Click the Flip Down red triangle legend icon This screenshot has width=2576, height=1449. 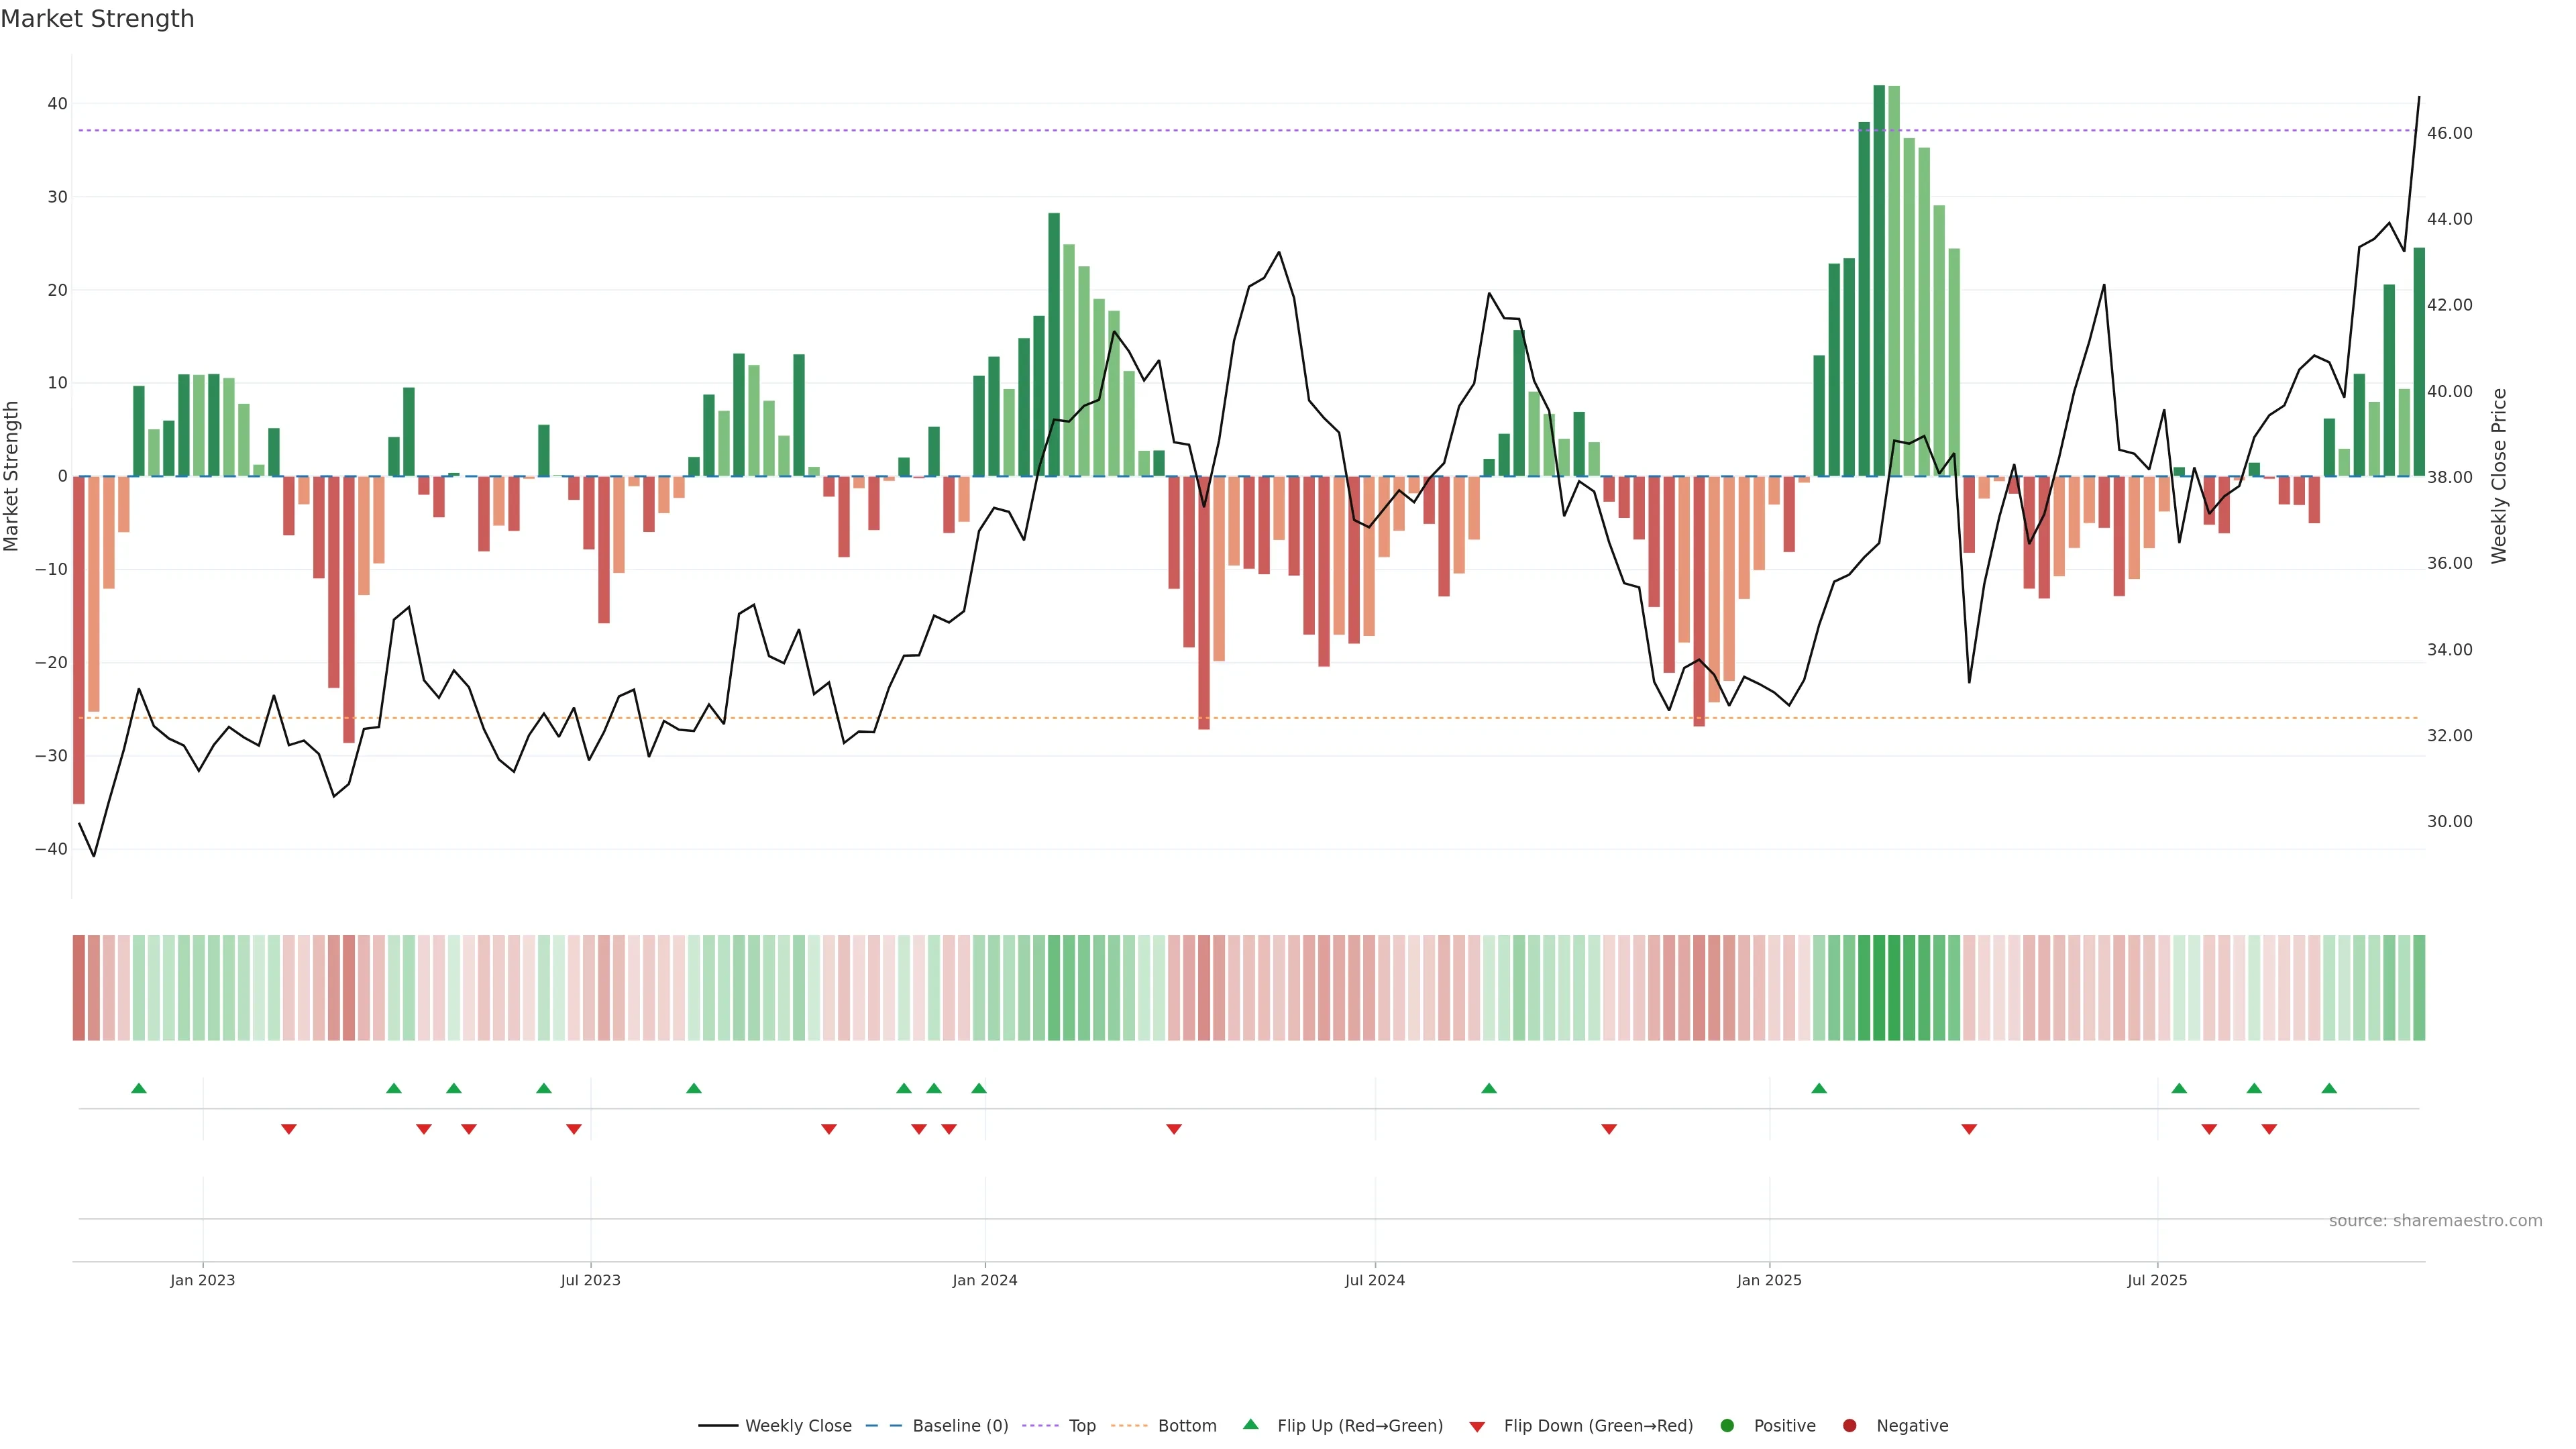(x=1477, y=1426)
